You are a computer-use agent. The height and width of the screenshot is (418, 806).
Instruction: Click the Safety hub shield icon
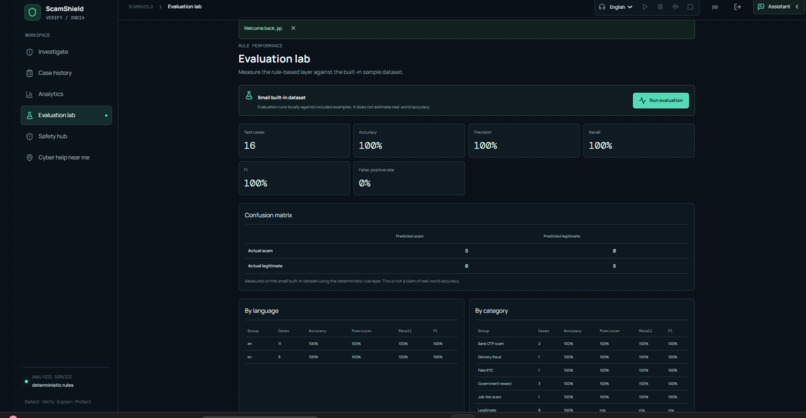click(29, 136)
